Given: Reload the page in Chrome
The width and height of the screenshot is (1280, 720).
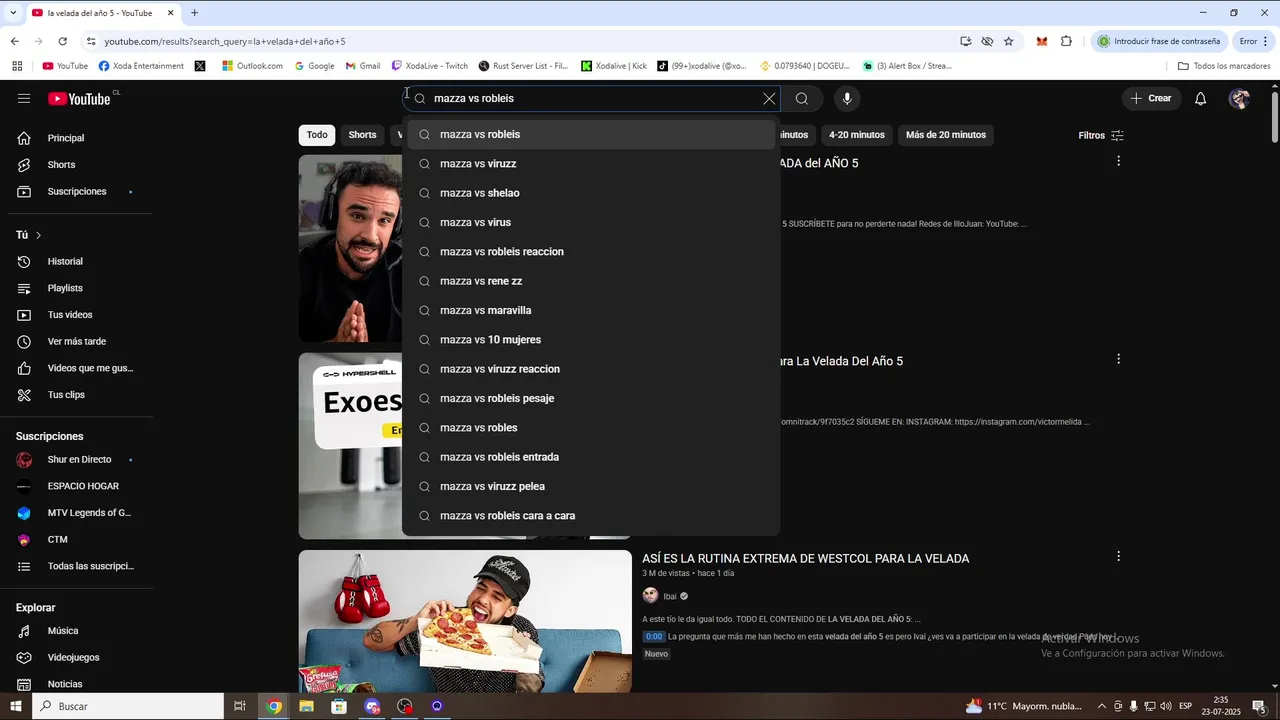Looking at the screenshot, I should [x=62, y=41].
